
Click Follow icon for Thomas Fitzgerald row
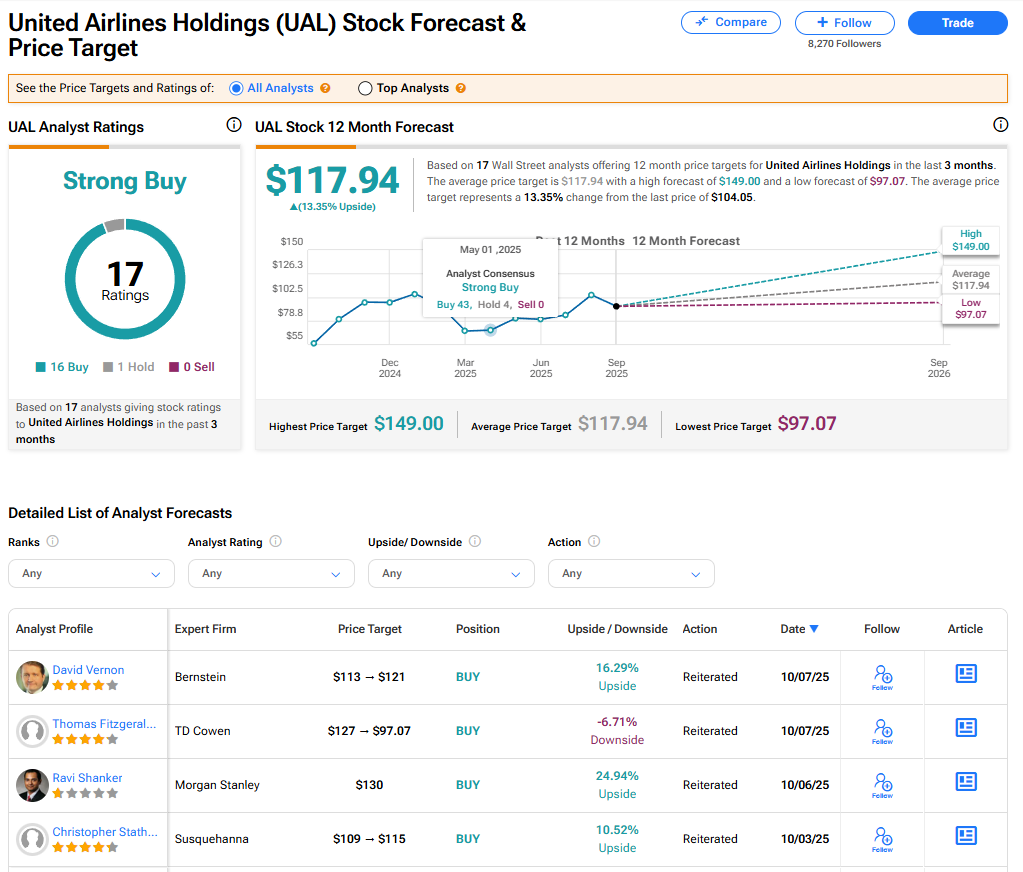[882, 729]
